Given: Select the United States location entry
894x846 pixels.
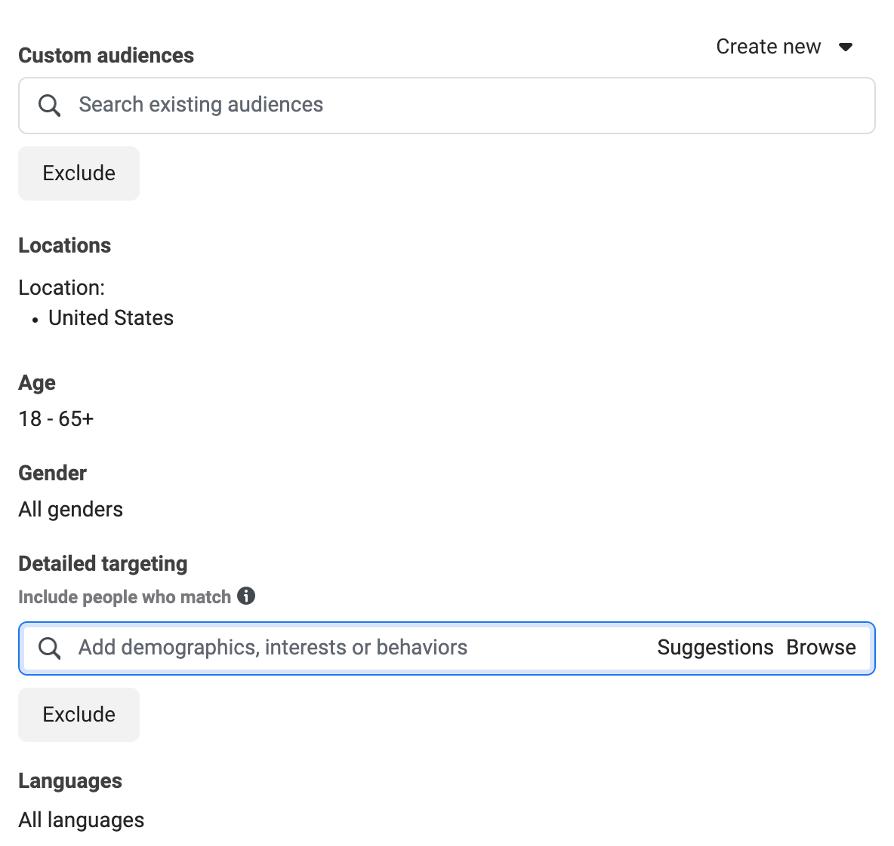Looking at the screenshot, I should (x=111, y=318).
